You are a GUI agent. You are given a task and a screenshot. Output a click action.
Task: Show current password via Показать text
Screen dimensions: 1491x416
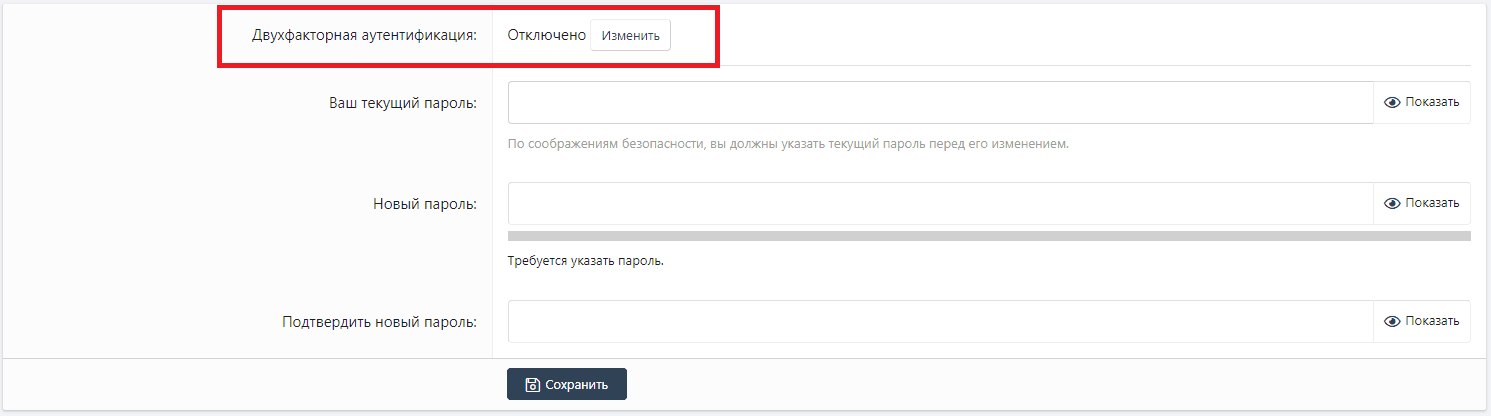pos(1432,102)
